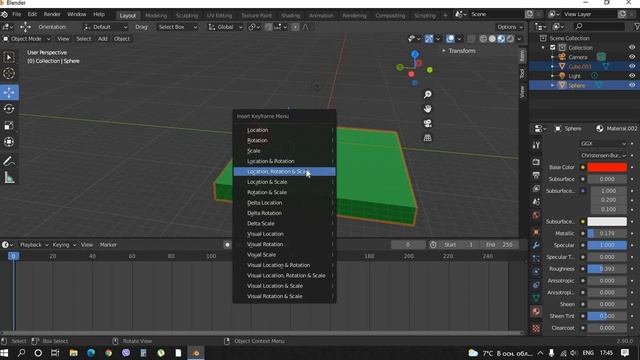Adjust the Metallic 0.179 slider

coord(607,233)
